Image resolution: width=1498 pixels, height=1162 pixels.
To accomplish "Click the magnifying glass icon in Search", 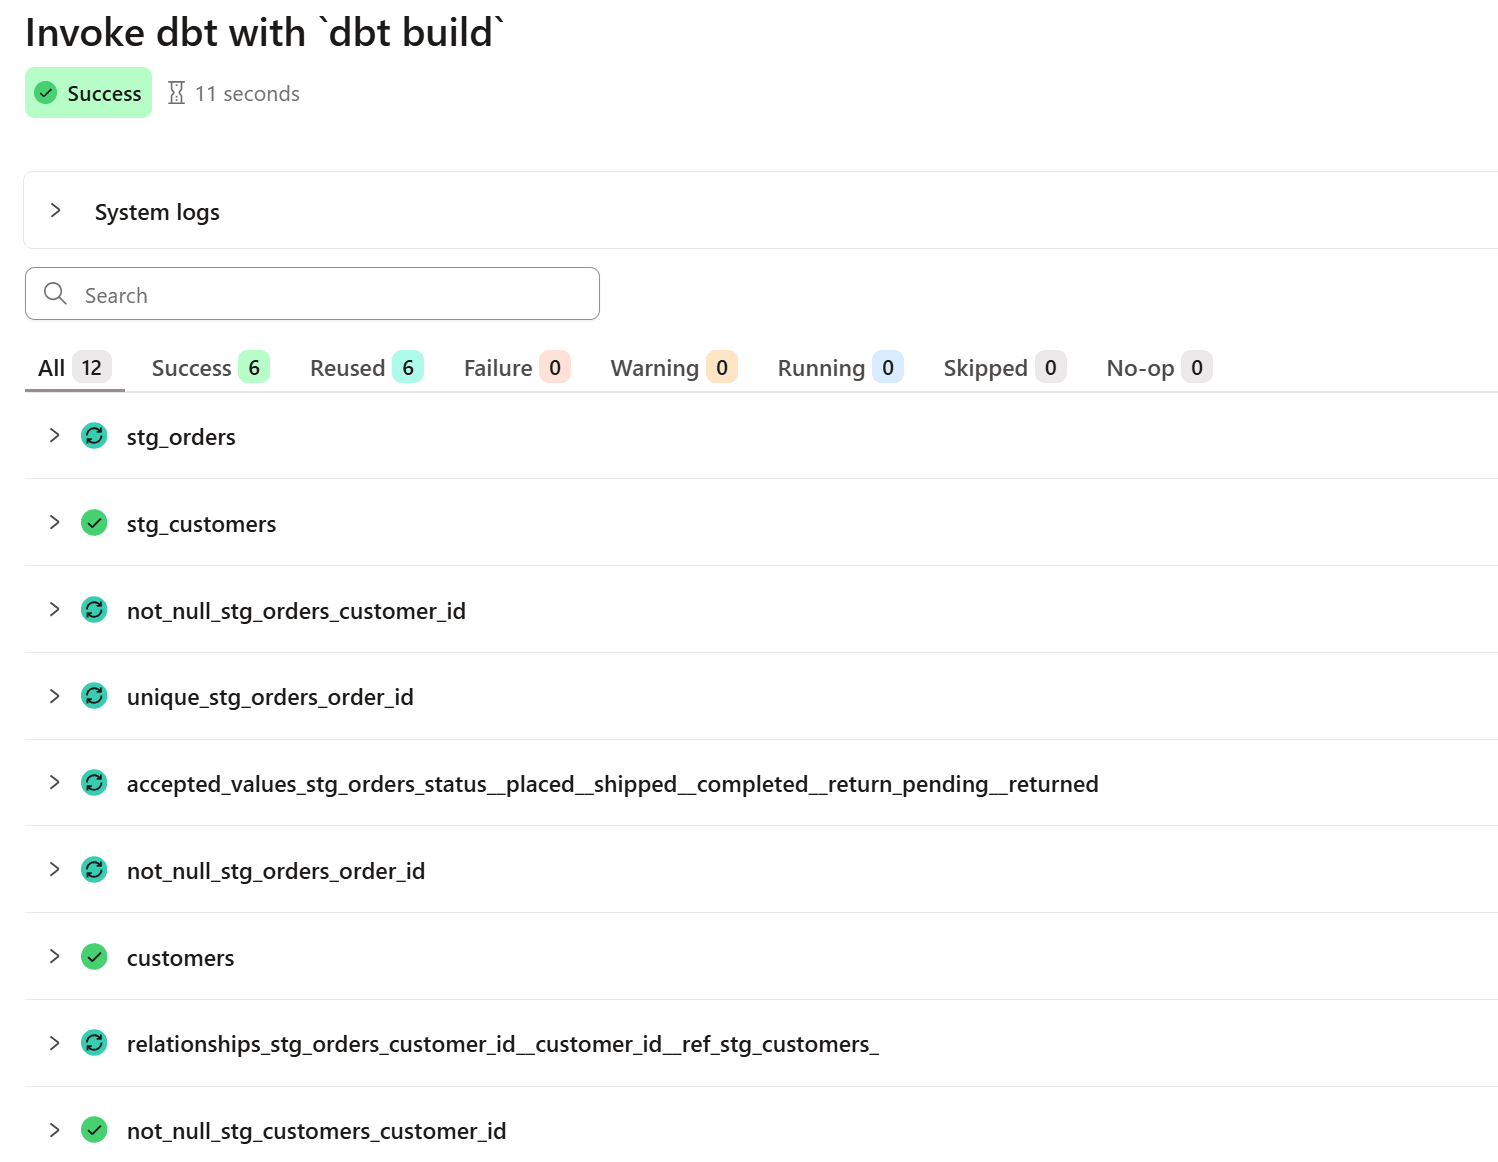I will (56, 294).
